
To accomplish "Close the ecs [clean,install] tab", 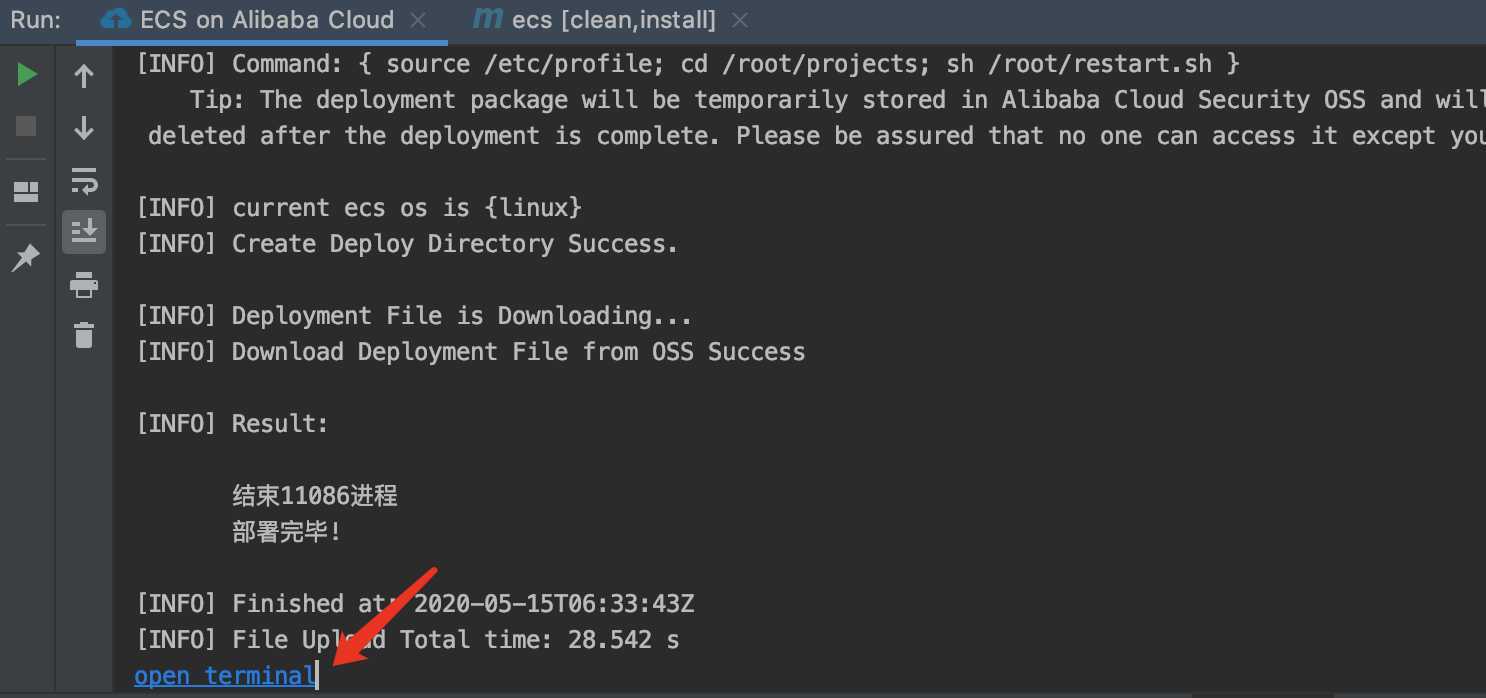I will [740, 20].
